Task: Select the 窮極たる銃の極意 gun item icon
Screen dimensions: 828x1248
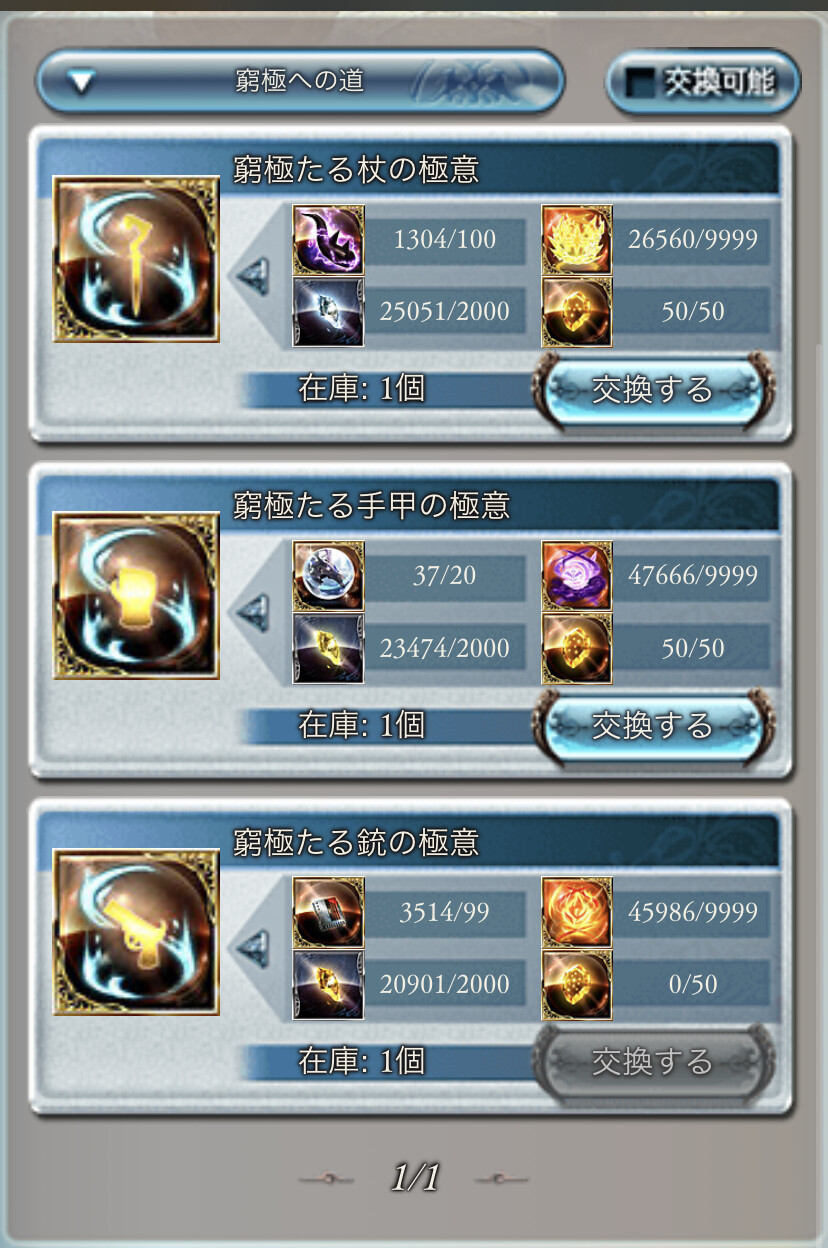Action: pyautogui.click(x=136, y=932)
